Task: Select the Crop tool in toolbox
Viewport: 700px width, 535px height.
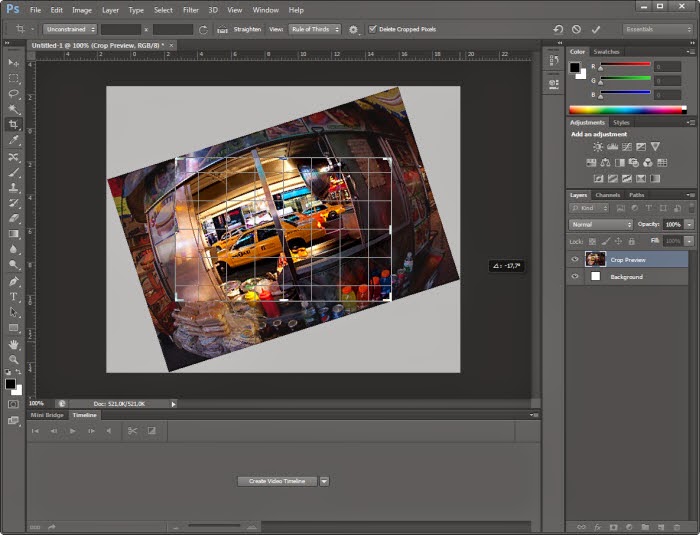Action: (x=13, y=124)
